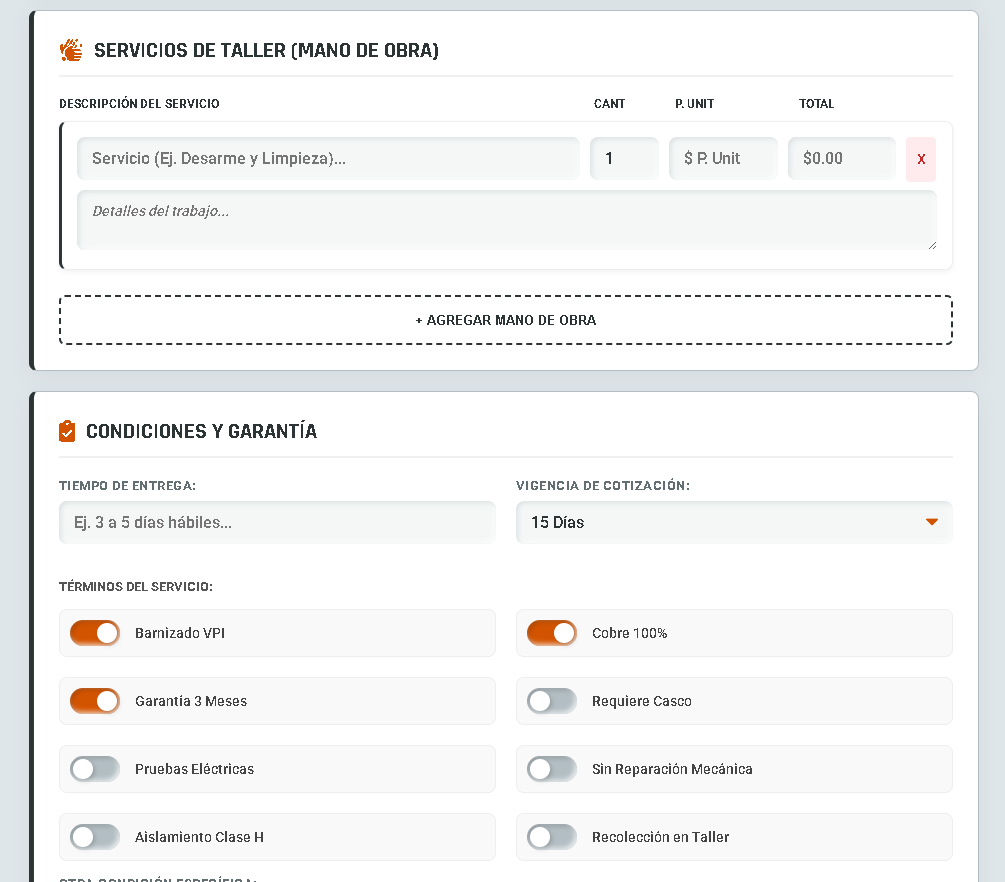The height and width of the screenshot is (882, 1005).
Task: Enable the Pruebas Eléctricas switch
Action: 95,769
